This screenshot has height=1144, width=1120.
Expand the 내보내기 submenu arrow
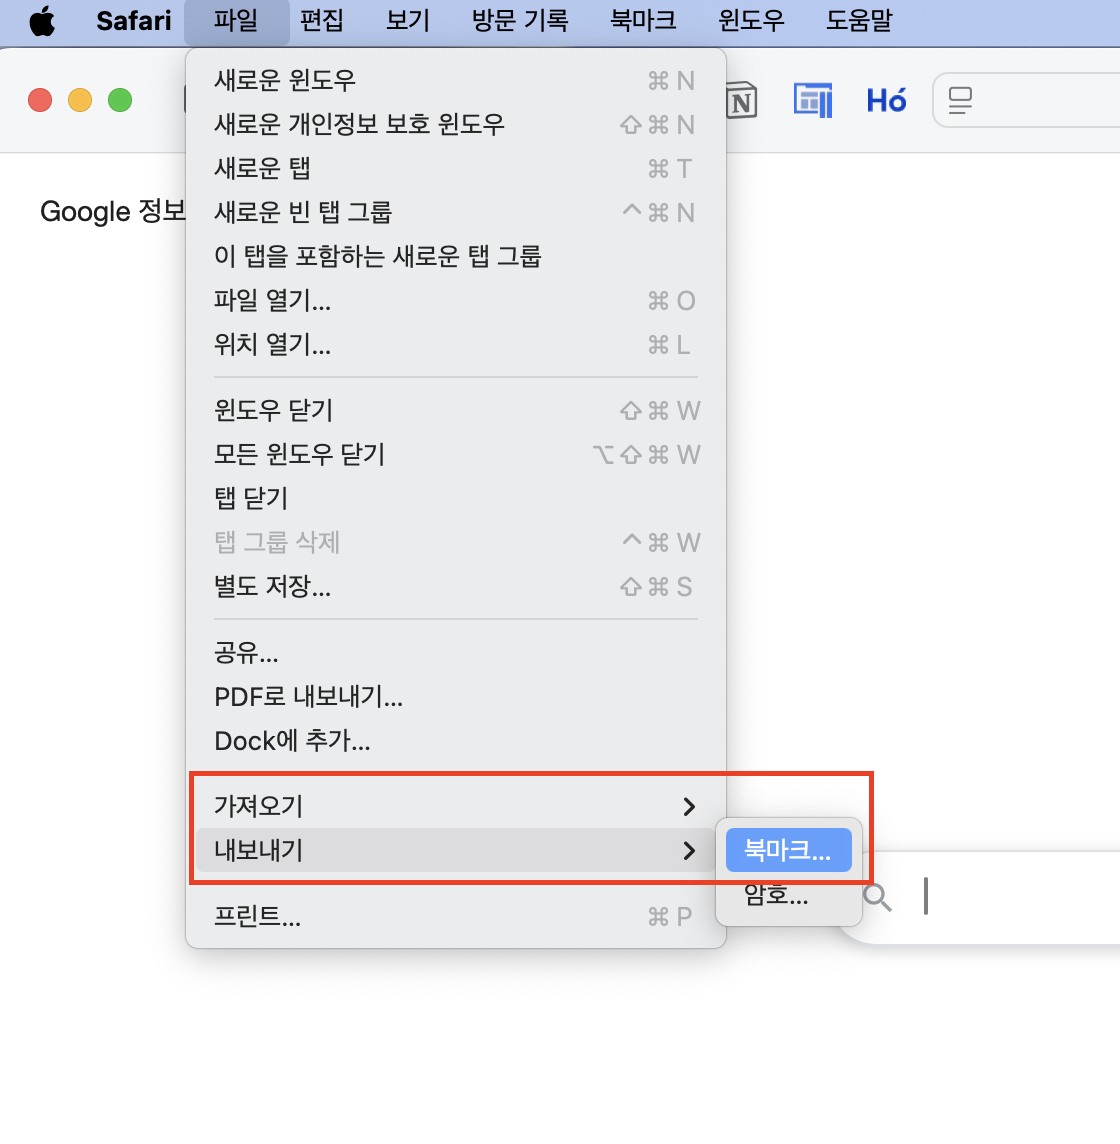pyautogui.click(x=689, y=851)
